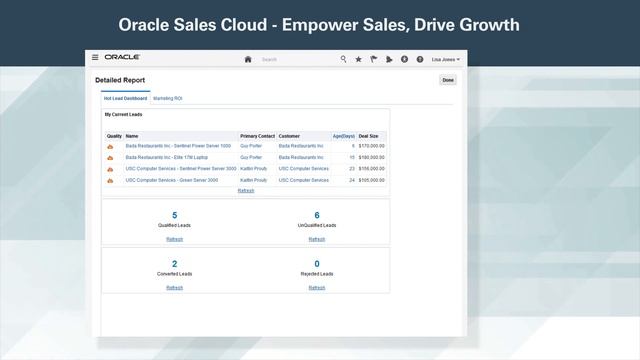
Task: Open USC Computer Services customer in Sentinel Server 3000 row
Action: [304, 169]
